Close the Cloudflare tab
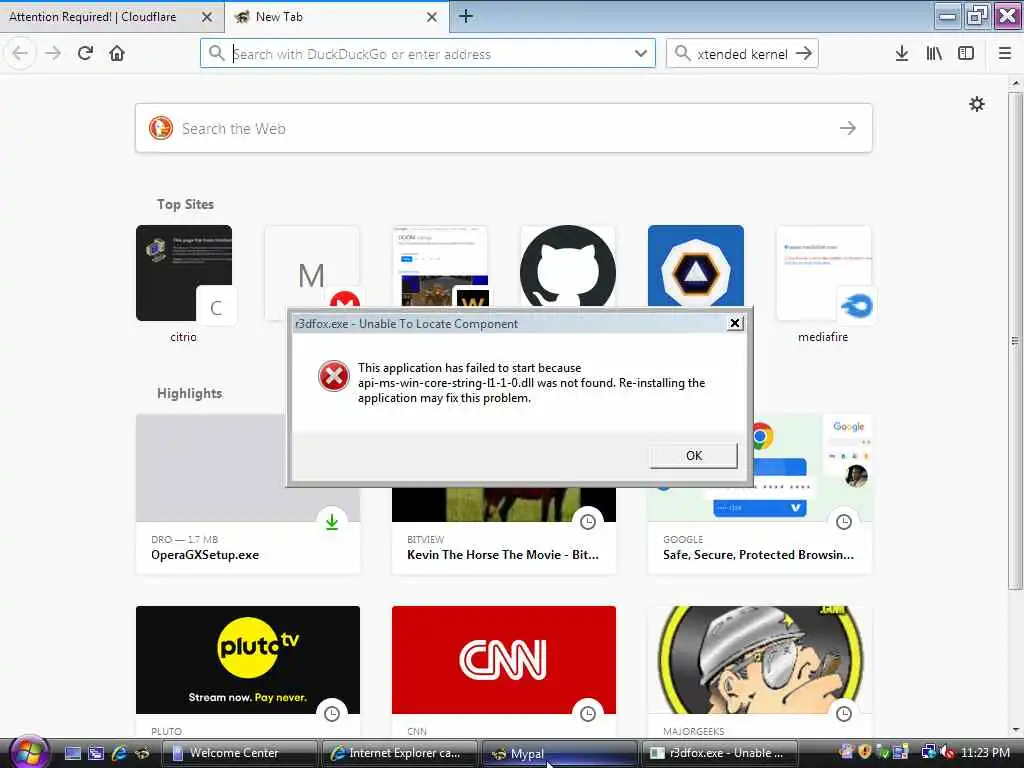Image resolution: width=1024 pixels, height=768 pixels. coord(207,17)
